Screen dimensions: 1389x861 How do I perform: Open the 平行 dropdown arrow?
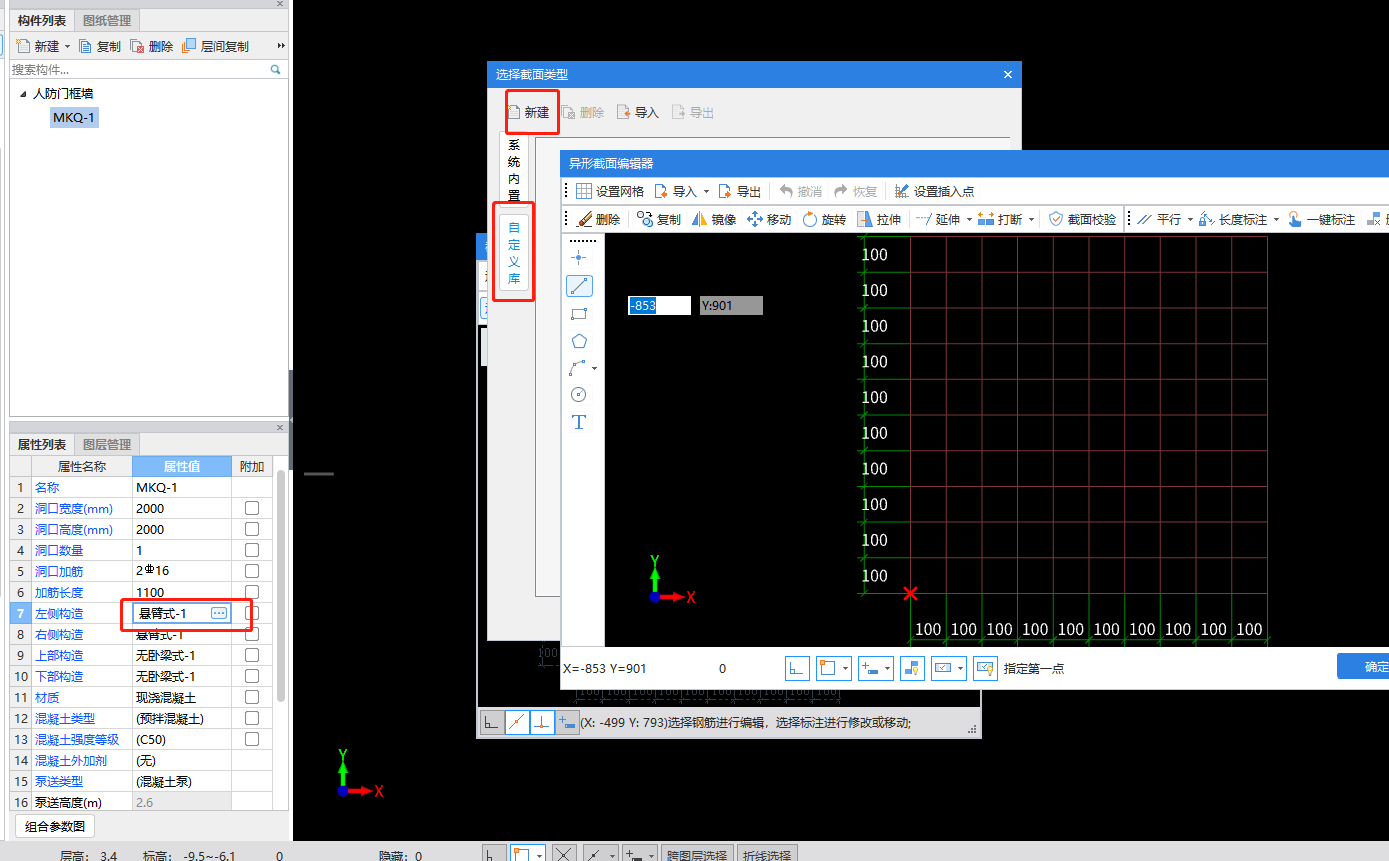coord(1190,219)
